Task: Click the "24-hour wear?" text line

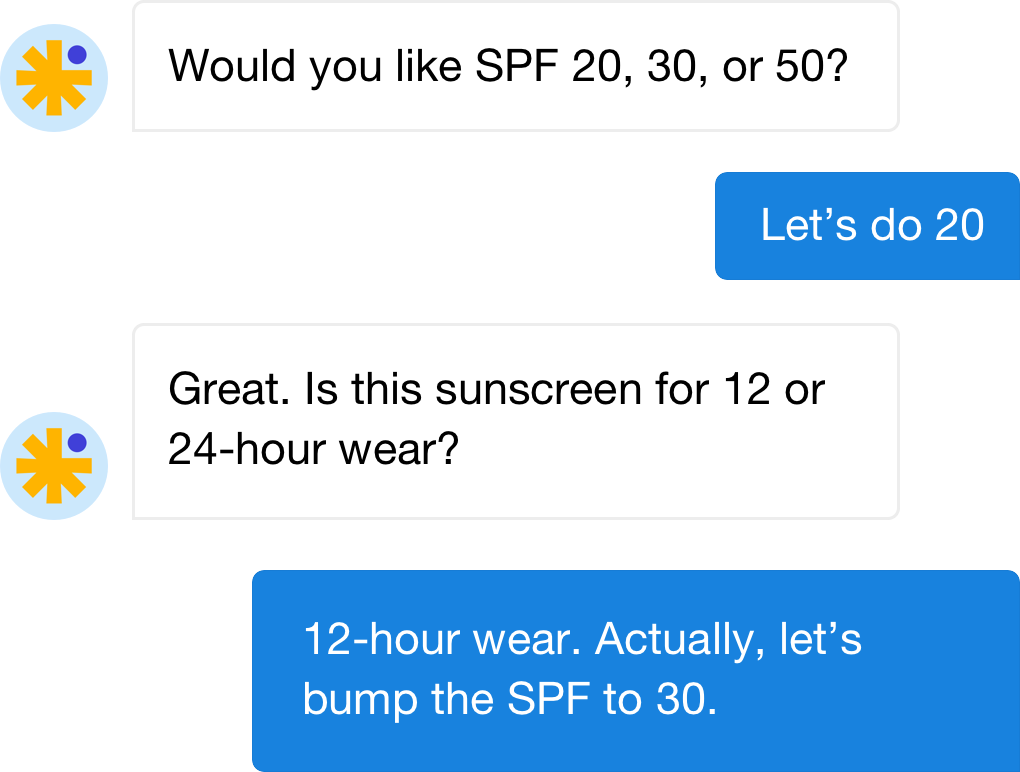Action: [x=314, y=449]
